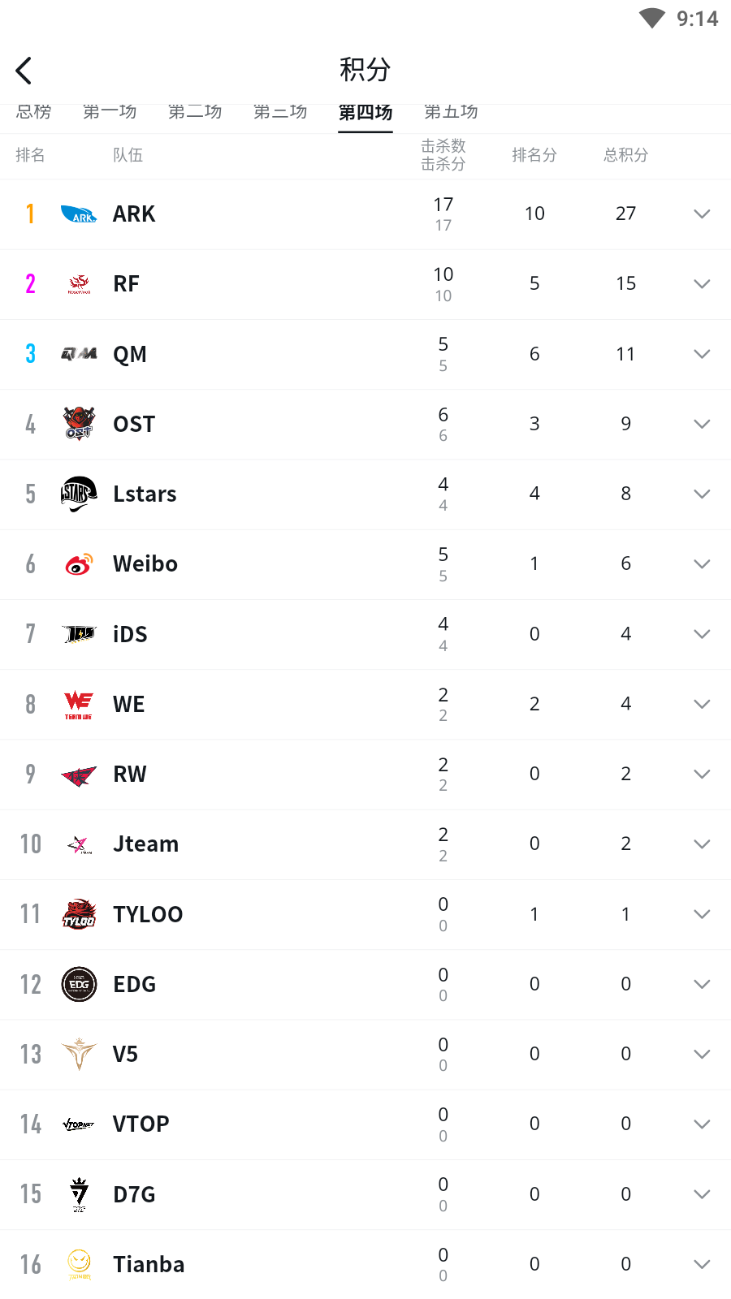
Task: Expand the ARK row details
Action: (702, 214)
